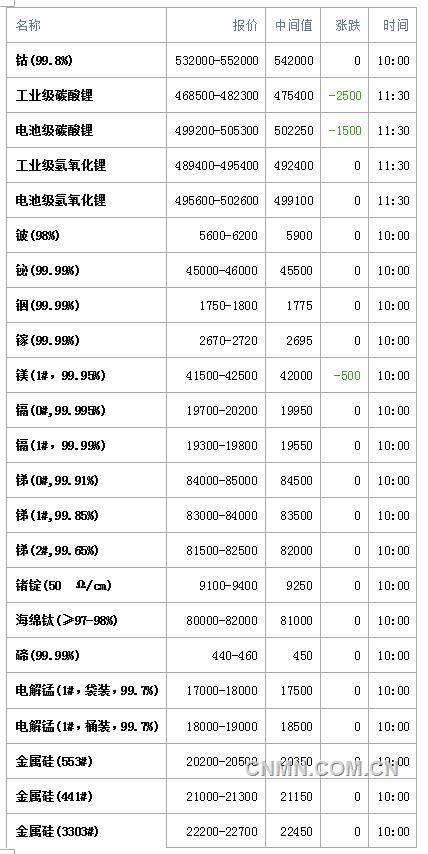Click the 镁(1#，99.95%) row name

tap(61, 375)
